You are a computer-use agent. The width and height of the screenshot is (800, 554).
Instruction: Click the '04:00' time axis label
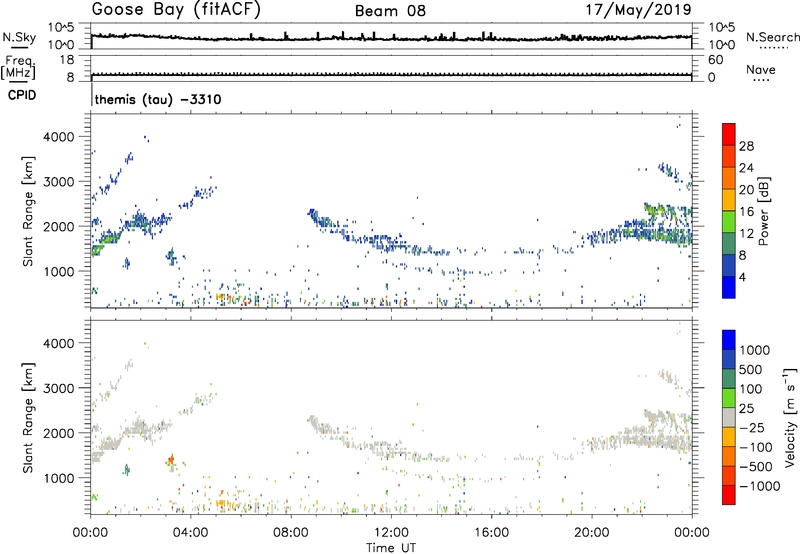[x=190, y=533]
